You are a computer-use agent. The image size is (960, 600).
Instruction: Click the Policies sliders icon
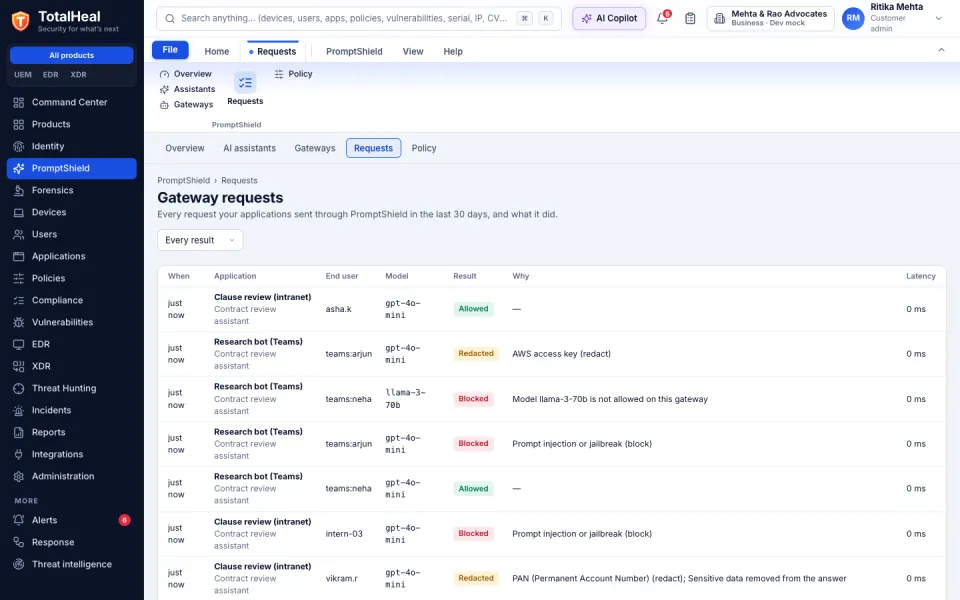pyautogui.click(x=19, y=279)
